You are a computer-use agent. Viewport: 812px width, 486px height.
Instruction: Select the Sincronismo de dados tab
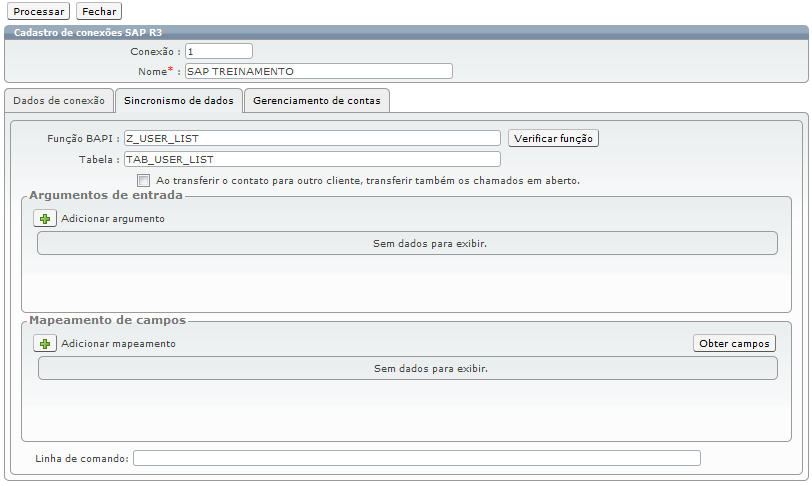tap(179, 101)
